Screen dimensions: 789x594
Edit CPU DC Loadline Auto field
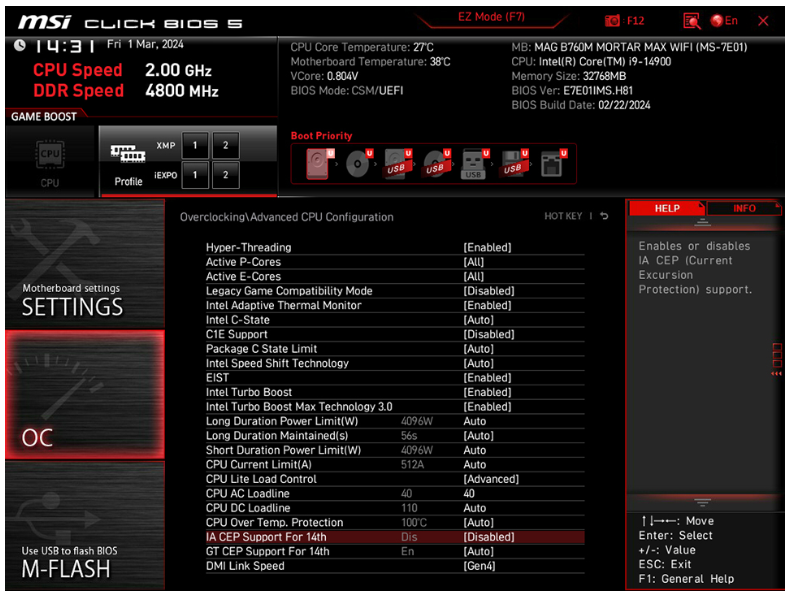[475, 508]
